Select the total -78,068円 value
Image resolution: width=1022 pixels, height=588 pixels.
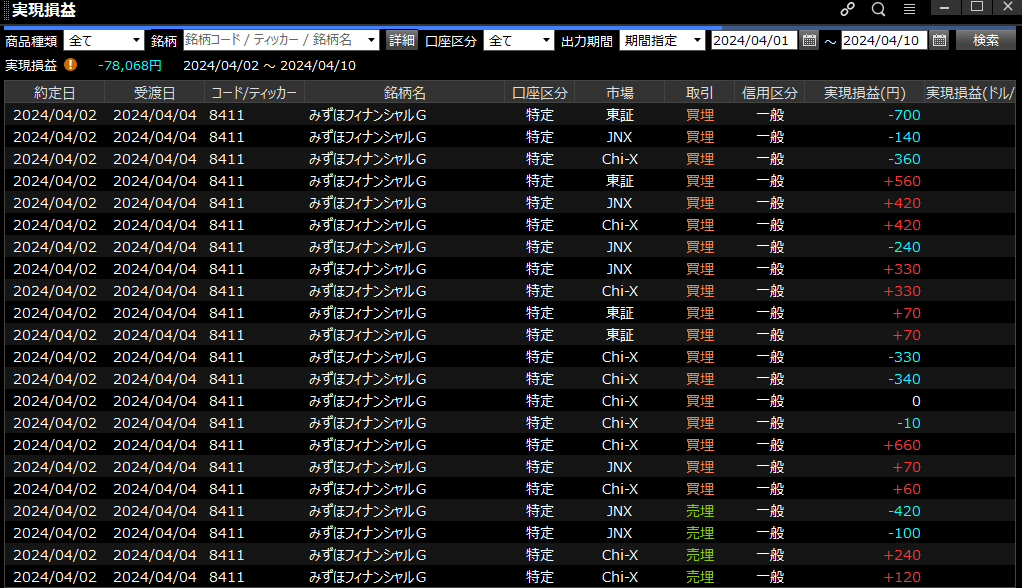click(130, 66)
